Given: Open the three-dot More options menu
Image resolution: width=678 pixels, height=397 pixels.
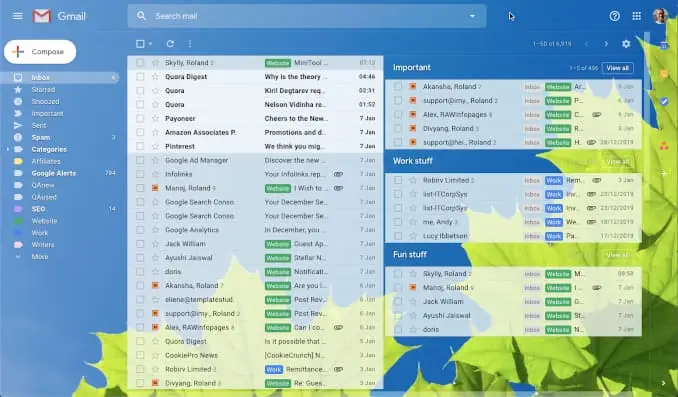Looking at the screenshot, I should click(x=190, y=44).
